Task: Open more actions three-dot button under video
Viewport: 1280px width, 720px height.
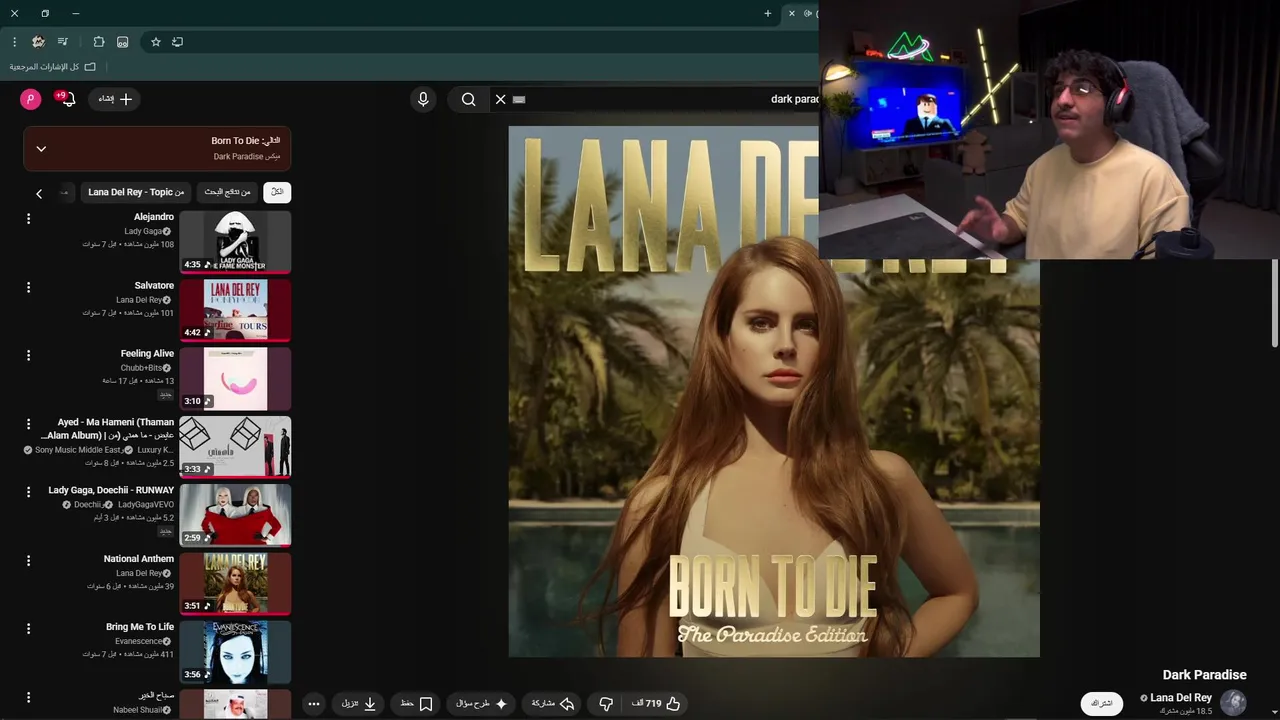Action: [x=314, y=704]
